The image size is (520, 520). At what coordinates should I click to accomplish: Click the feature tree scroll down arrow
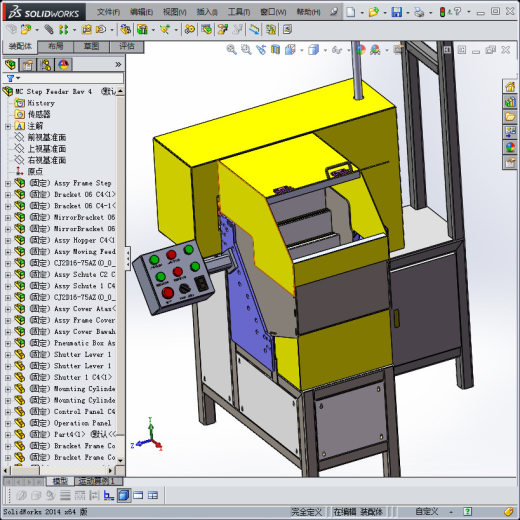coord(120,460)
